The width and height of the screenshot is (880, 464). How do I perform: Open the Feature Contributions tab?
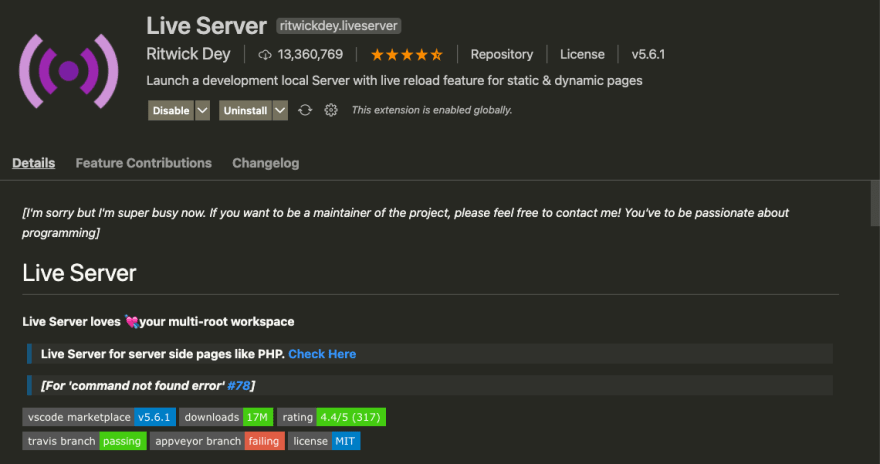[x=144, y=163]
